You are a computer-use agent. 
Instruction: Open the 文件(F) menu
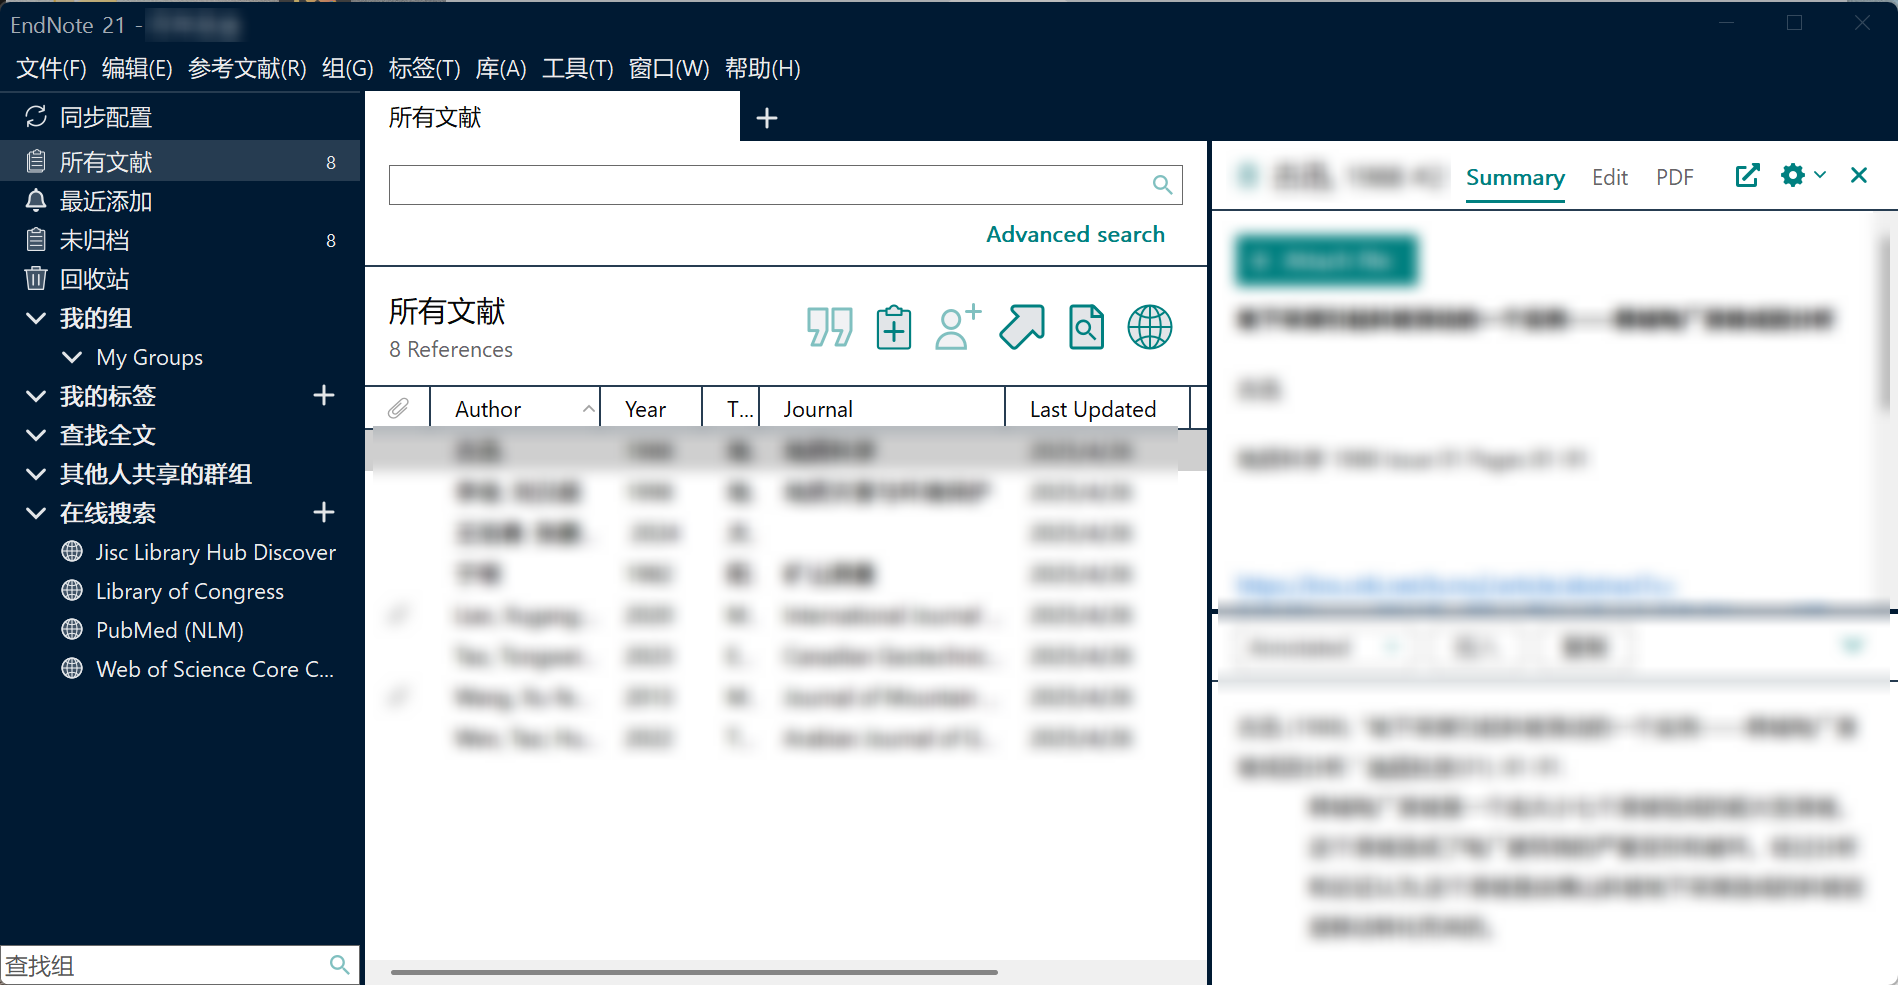coord(51,68)
